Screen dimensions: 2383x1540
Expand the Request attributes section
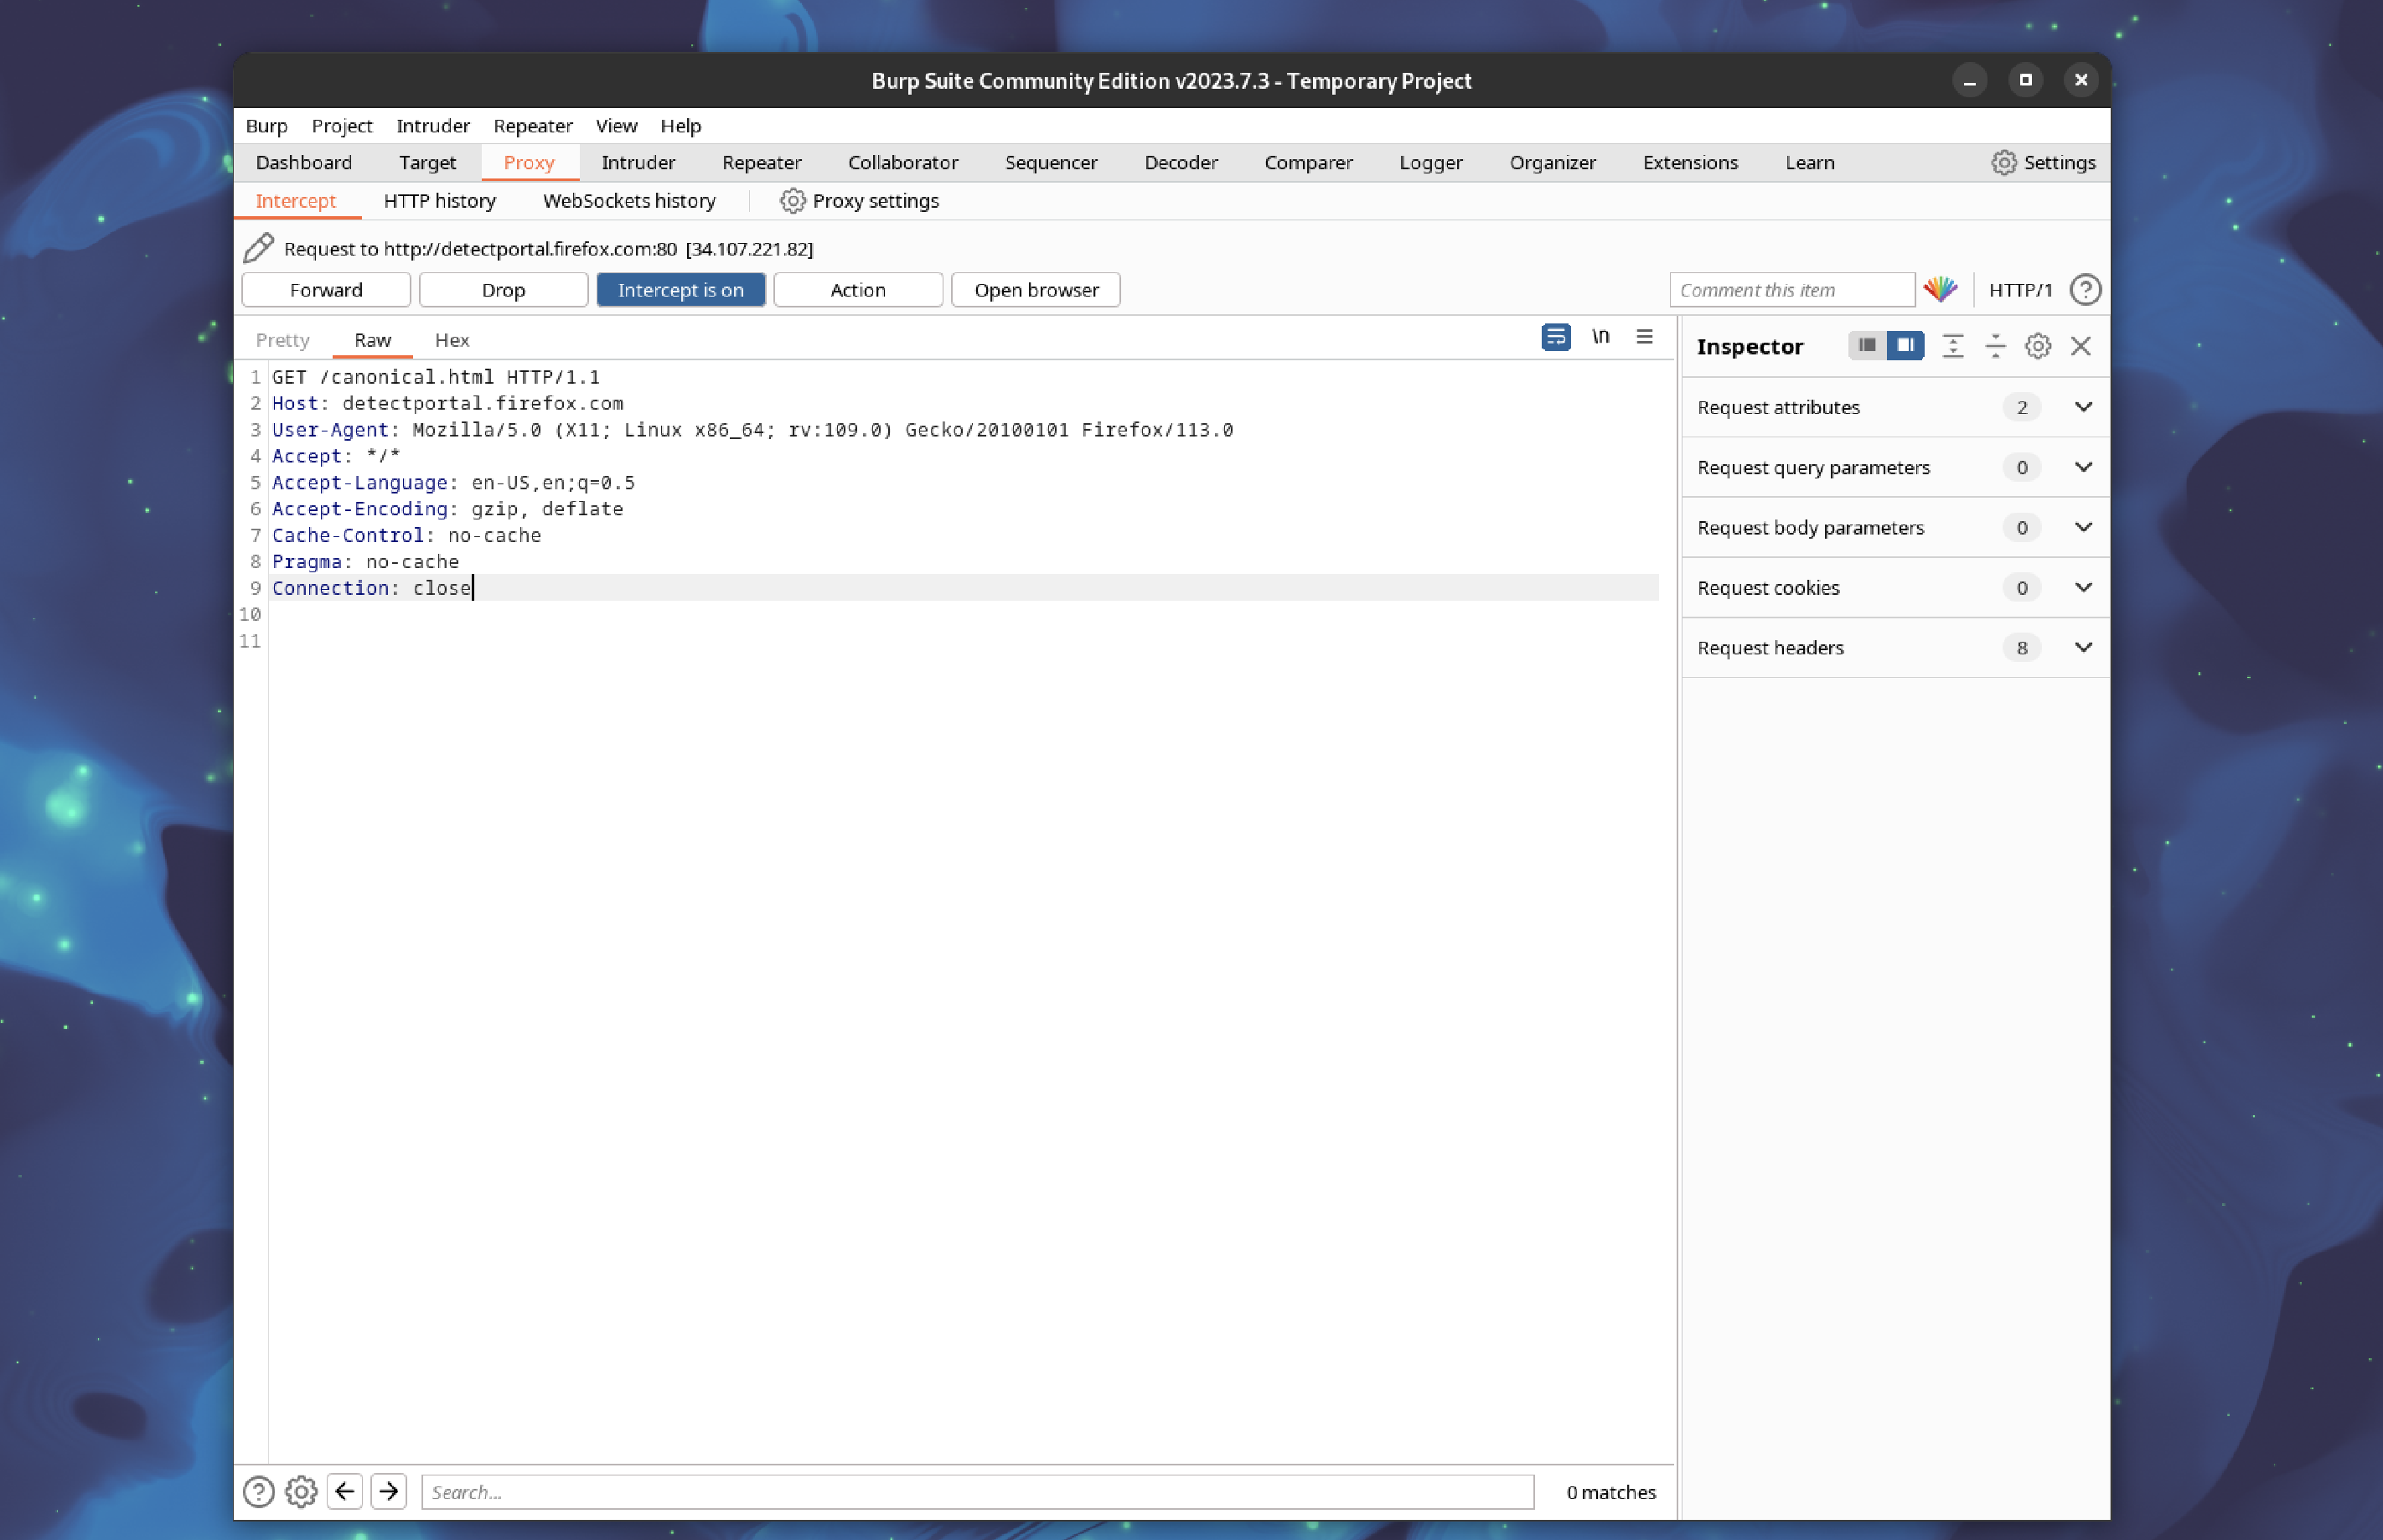pyautogui.click(x=2082, y=406)
